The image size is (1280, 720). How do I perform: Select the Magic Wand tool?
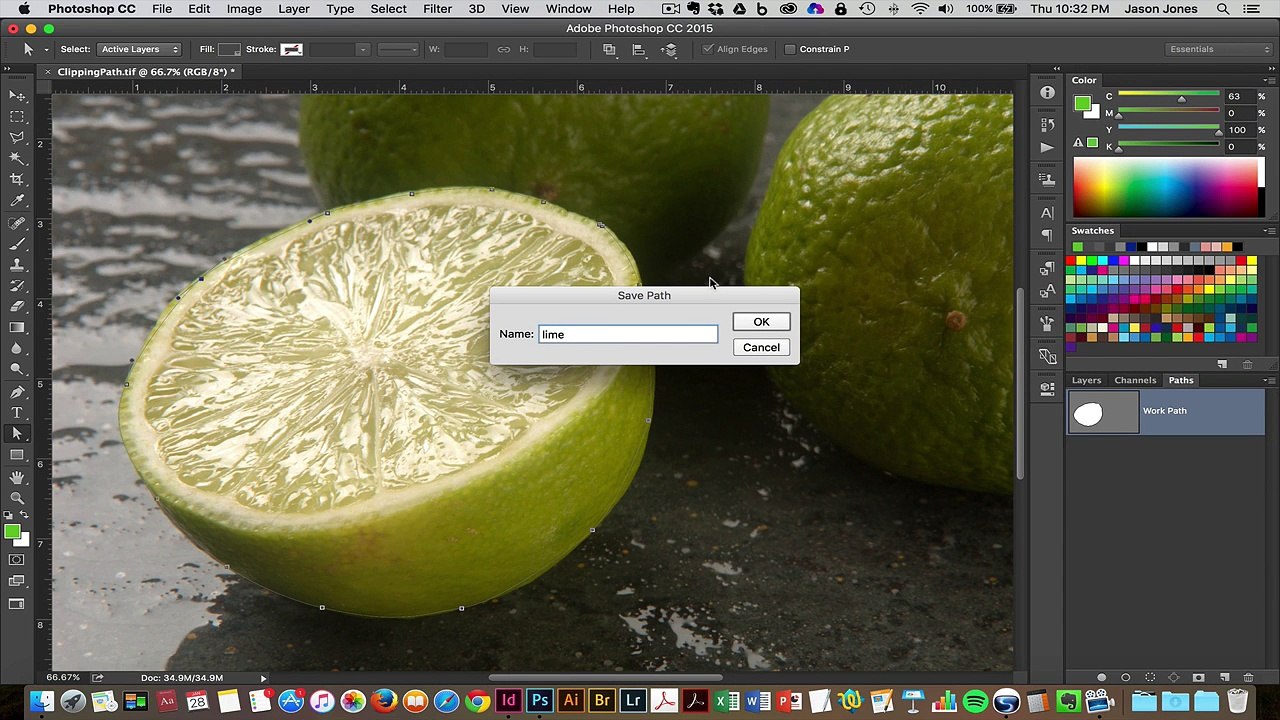(x=17, y=159)
